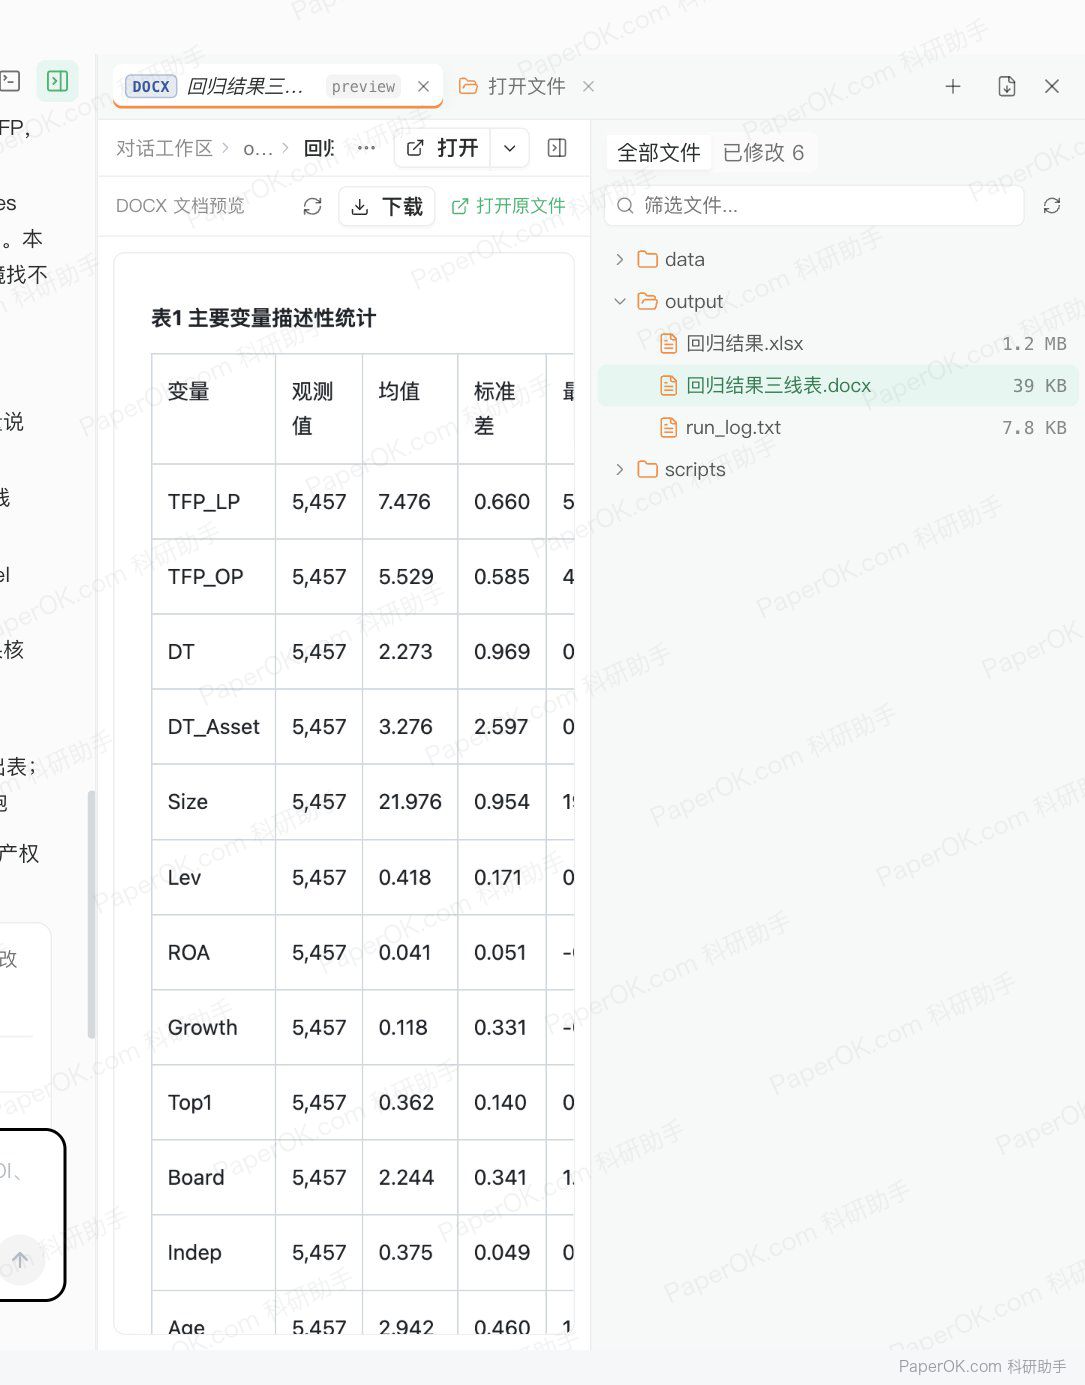The height and width of the screenshot is (1385, 1085).
Task: Open the breadcrumb more options ellipsis
Action: [367, 148]
